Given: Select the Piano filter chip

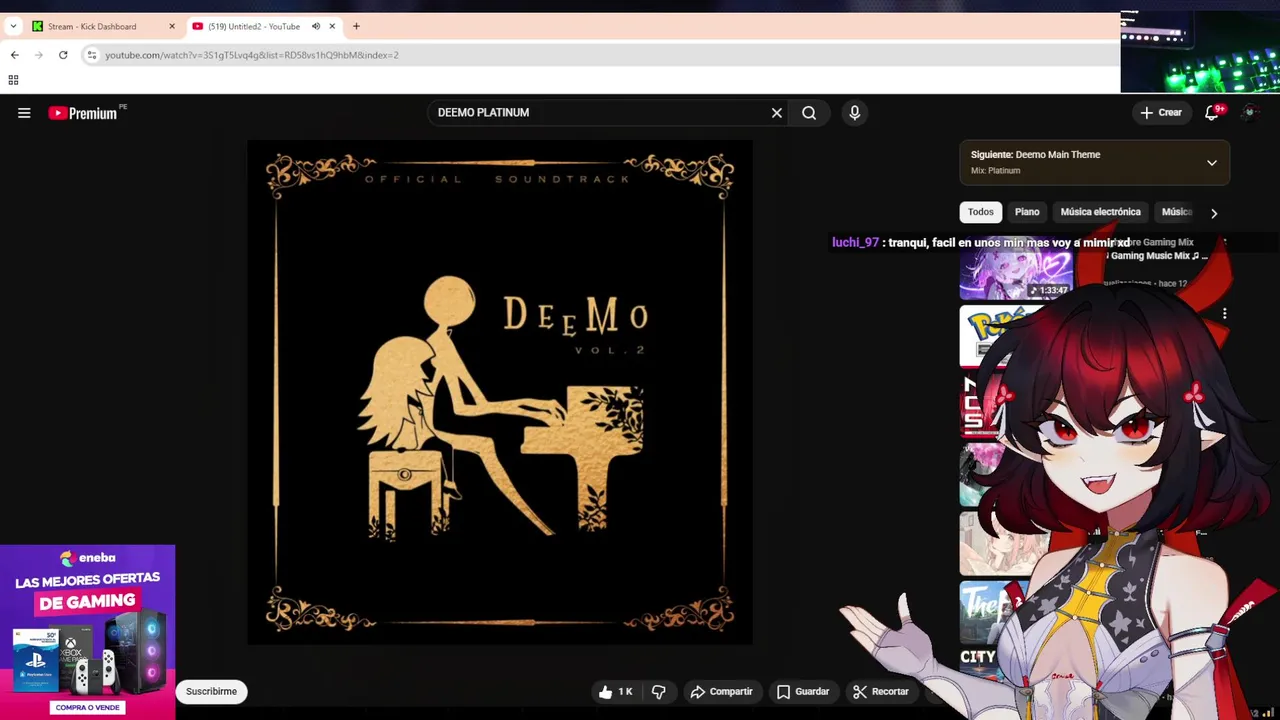Looking at the screenshot, I should click(x=1027, y=212).
